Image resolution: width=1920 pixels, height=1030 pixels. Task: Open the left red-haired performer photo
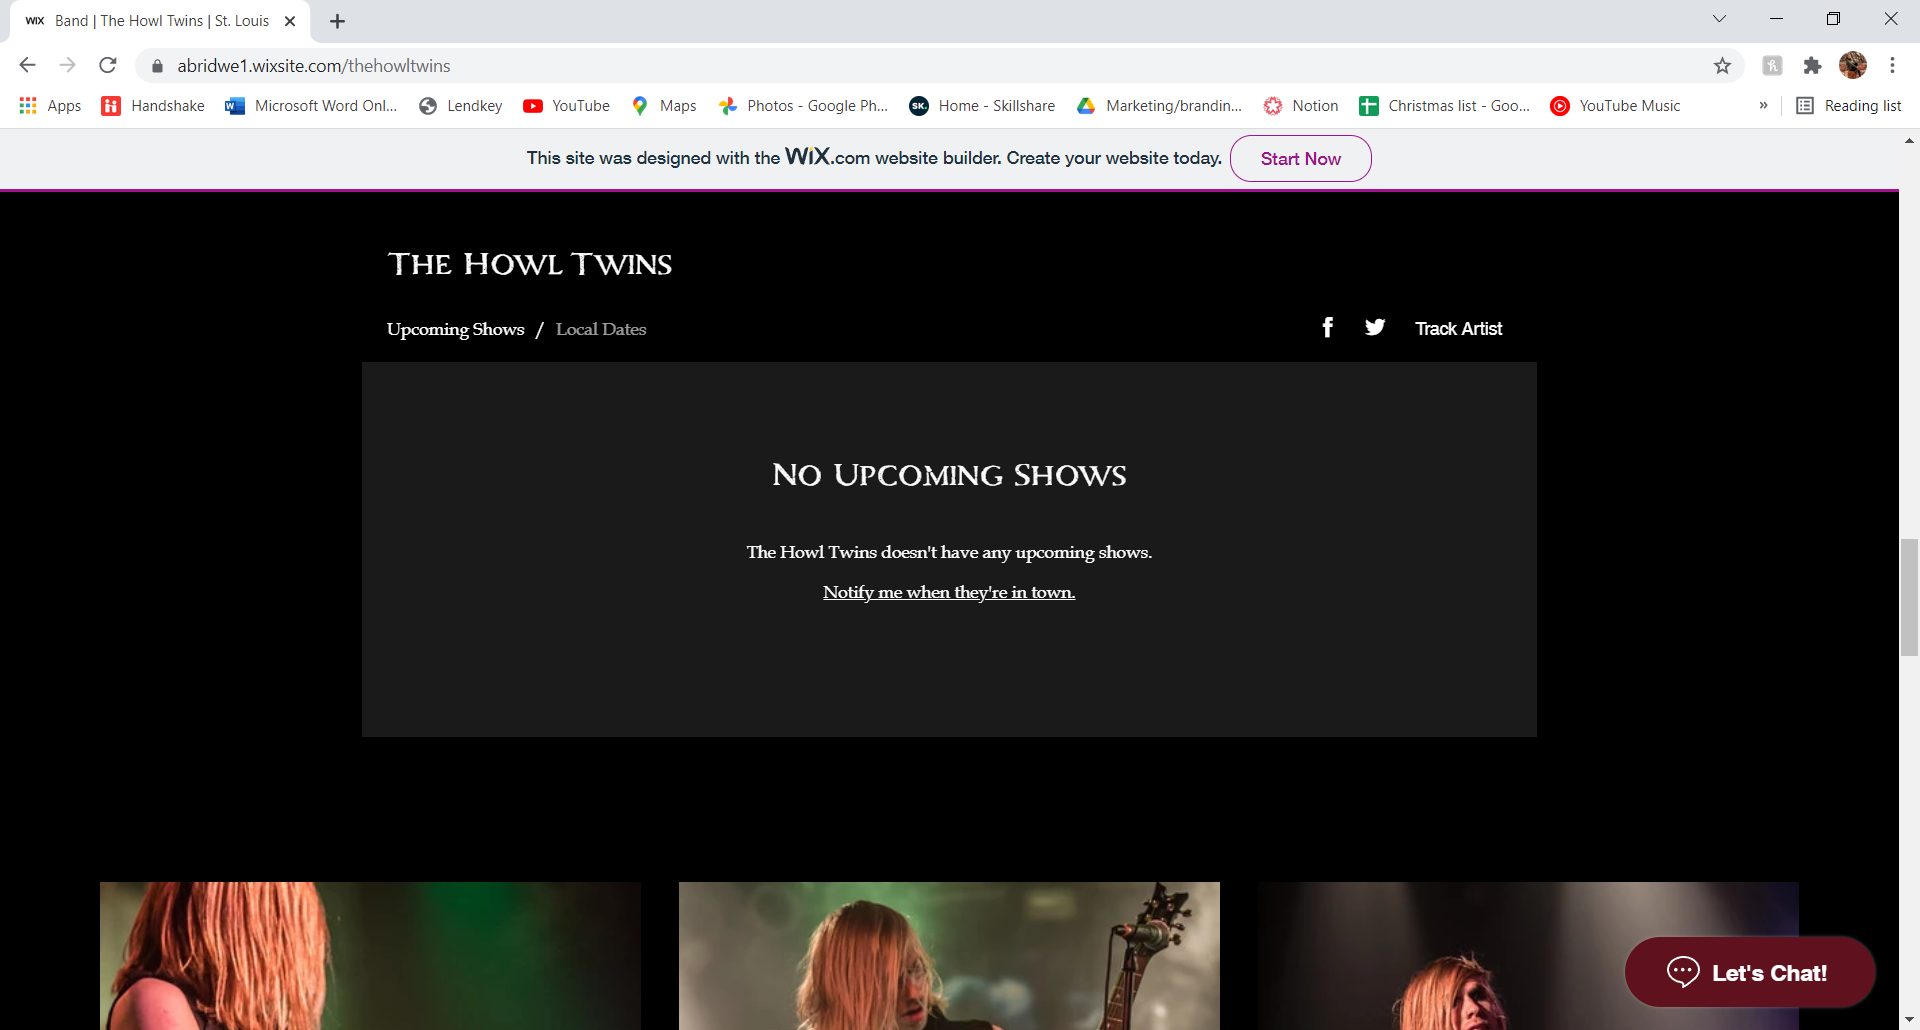tap(370, 956)
